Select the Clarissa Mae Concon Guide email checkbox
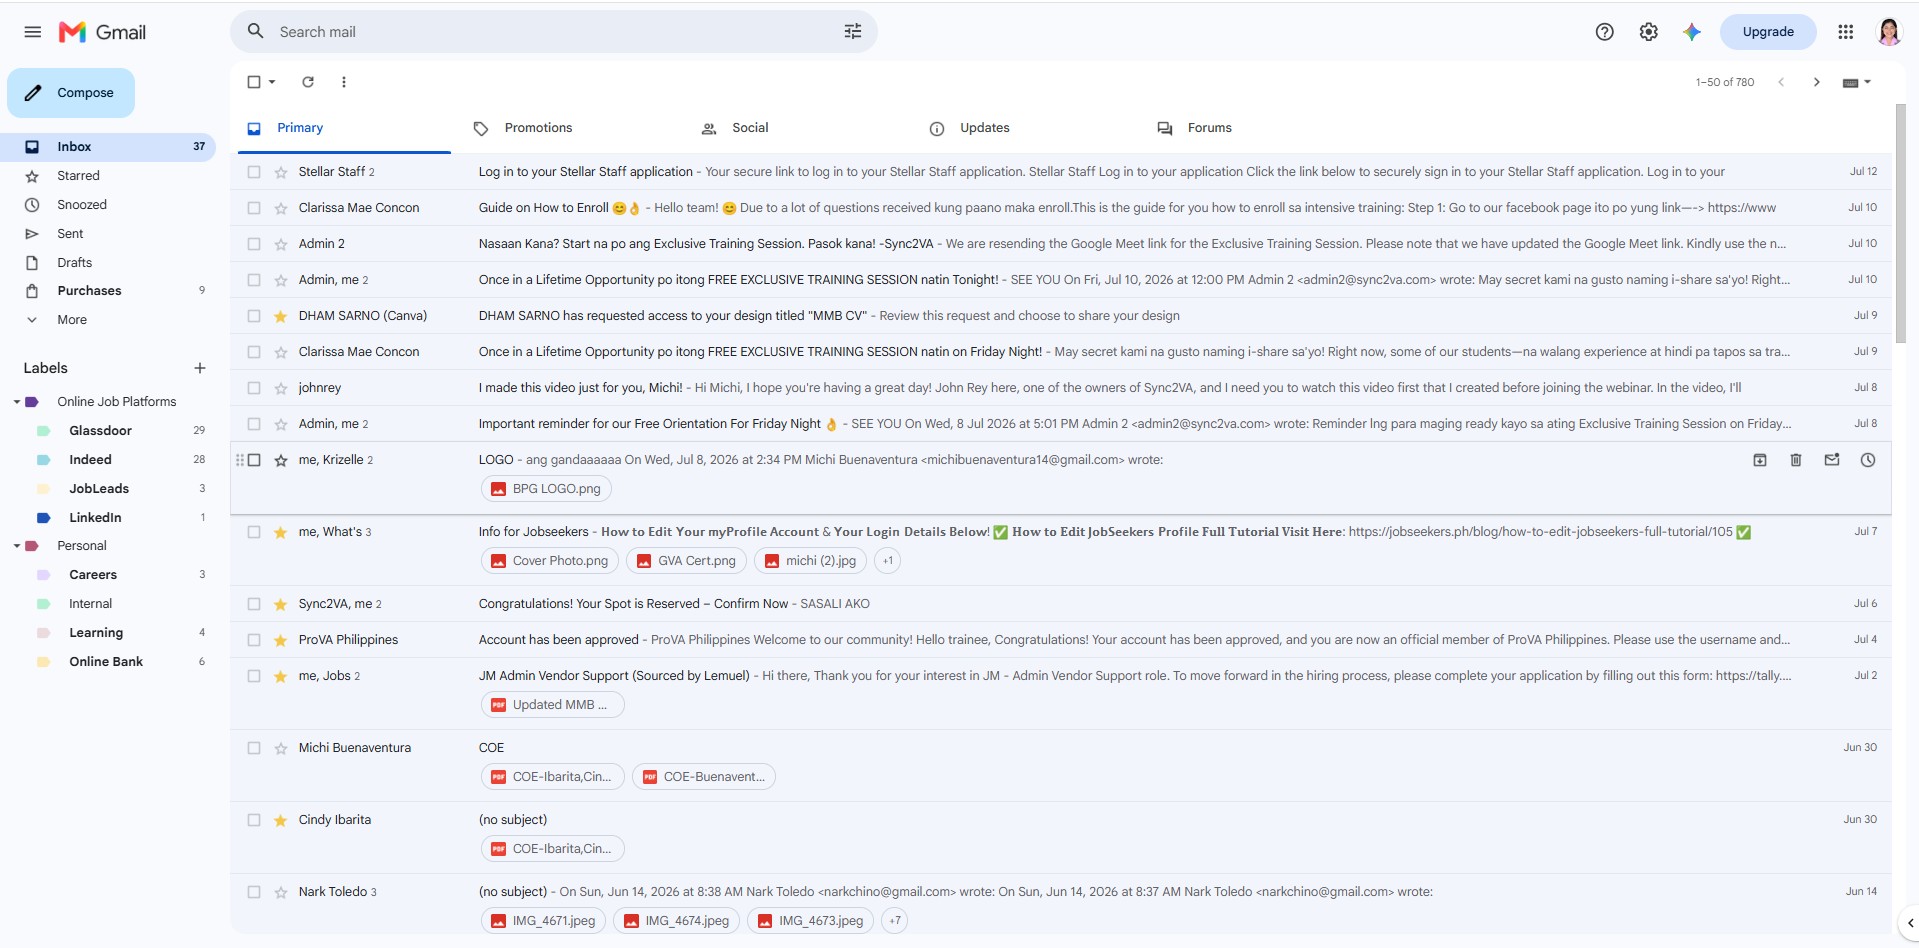1919x948 pixels. (254, 208)
